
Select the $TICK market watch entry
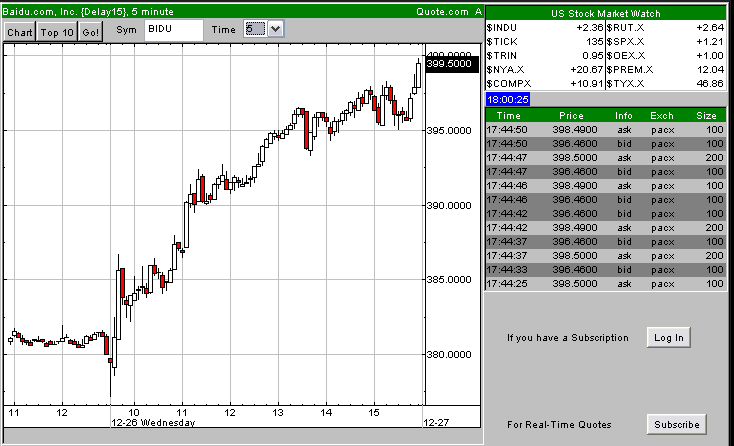tap(545, 42)
